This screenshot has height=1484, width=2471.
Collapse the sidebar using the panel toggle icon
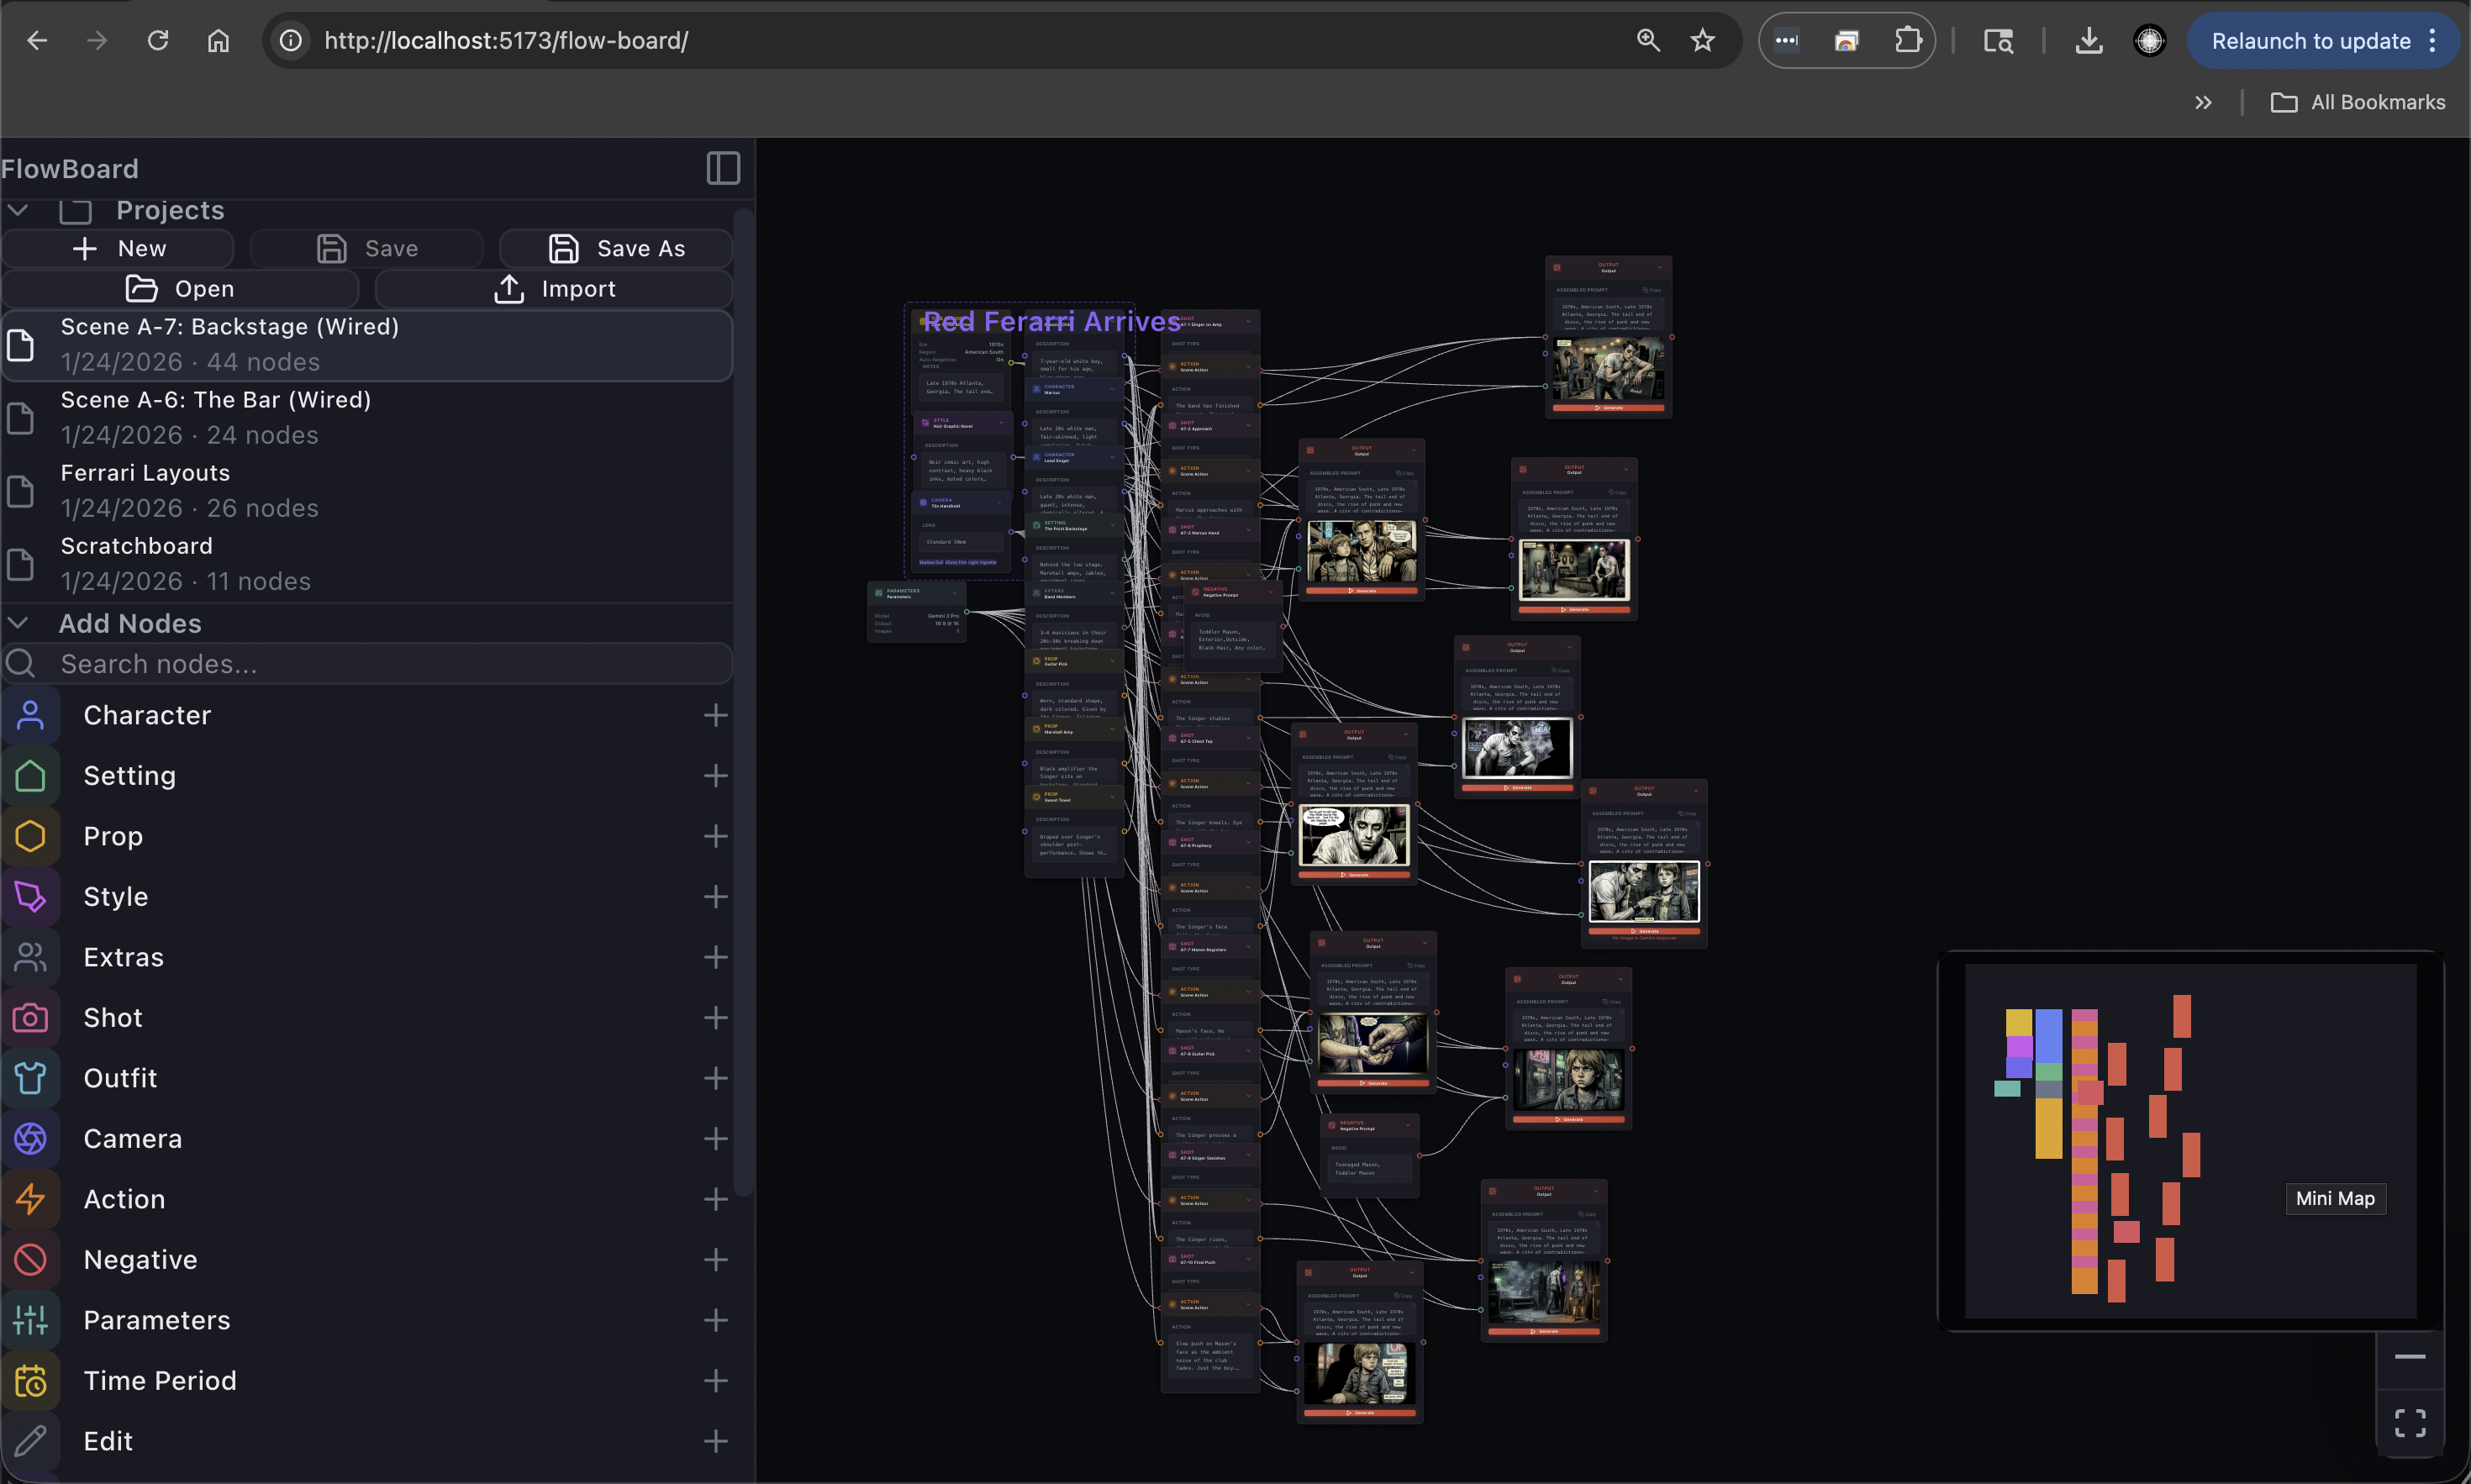click(722, 168)
